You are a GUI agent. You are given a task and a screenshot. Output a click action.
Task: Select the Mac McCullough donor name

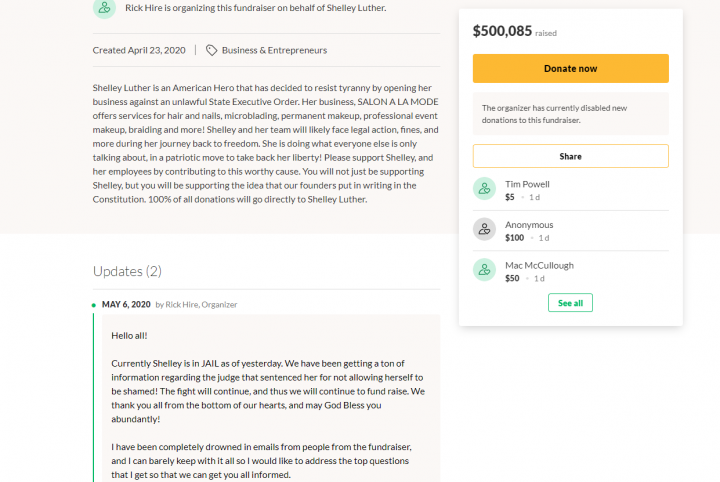tap(539, 265)
